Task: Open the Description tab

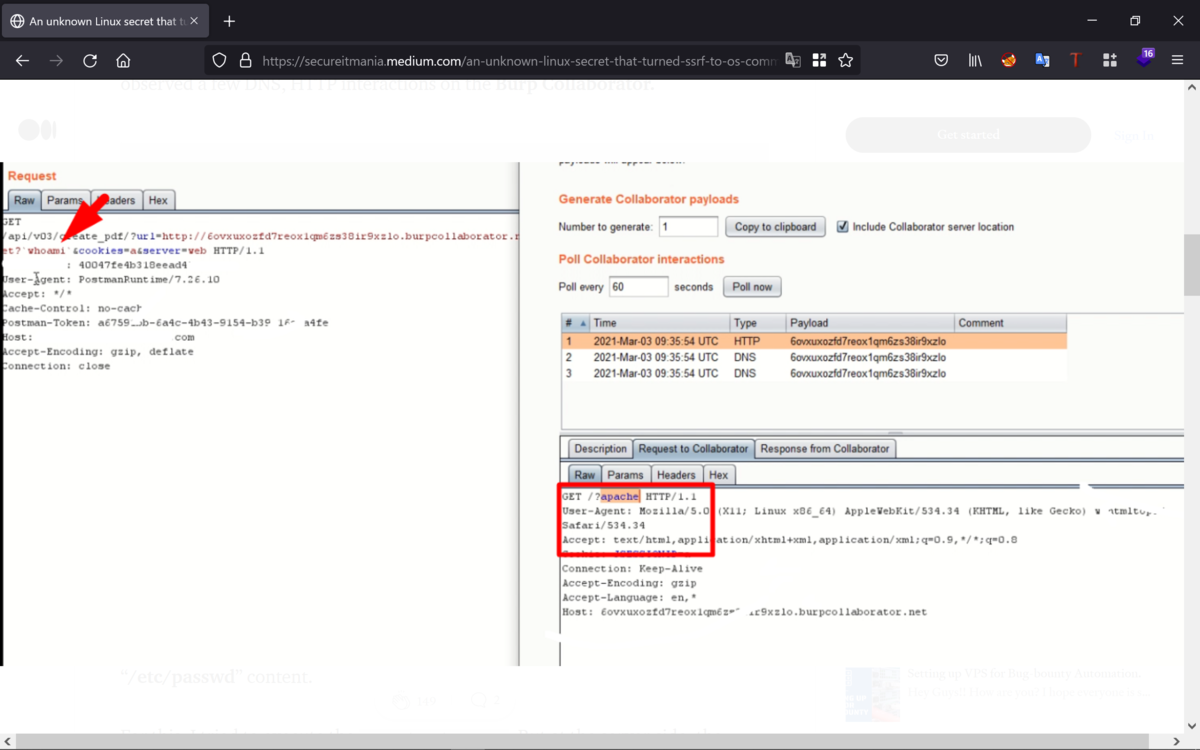Action: point(600,449)
